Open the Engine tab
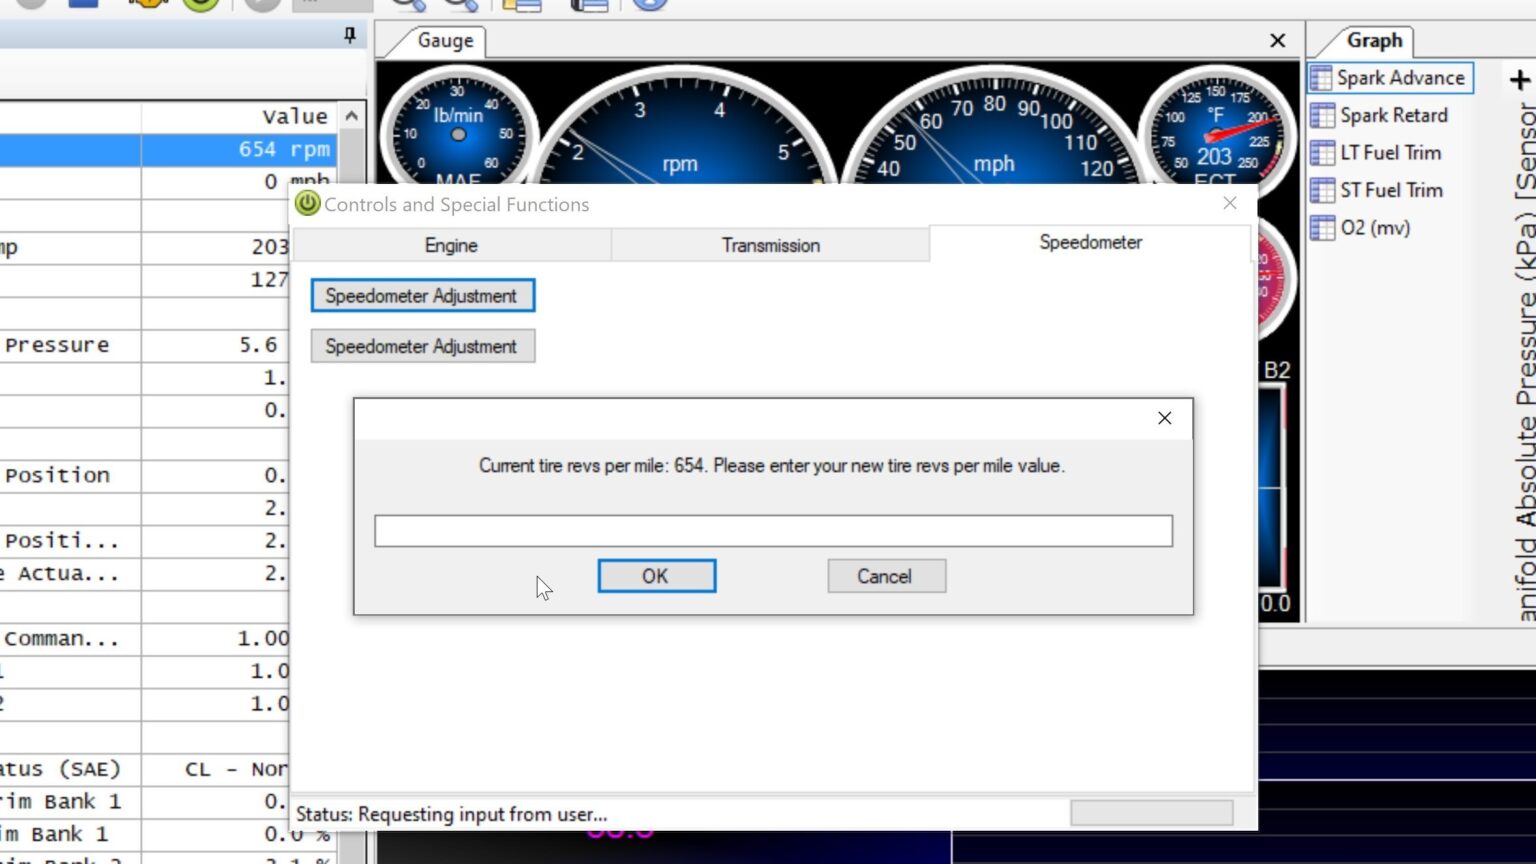 pos(450,244)
